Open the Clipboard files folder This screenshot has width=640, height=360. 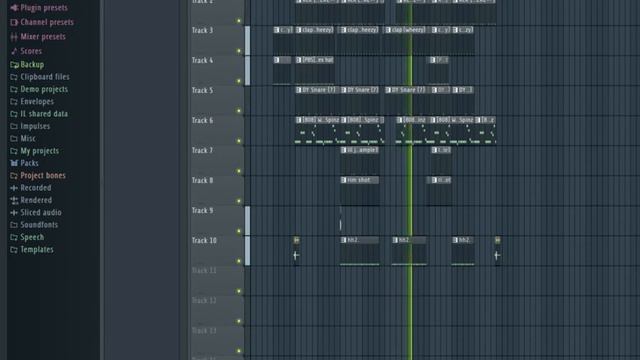click(40, 77)
